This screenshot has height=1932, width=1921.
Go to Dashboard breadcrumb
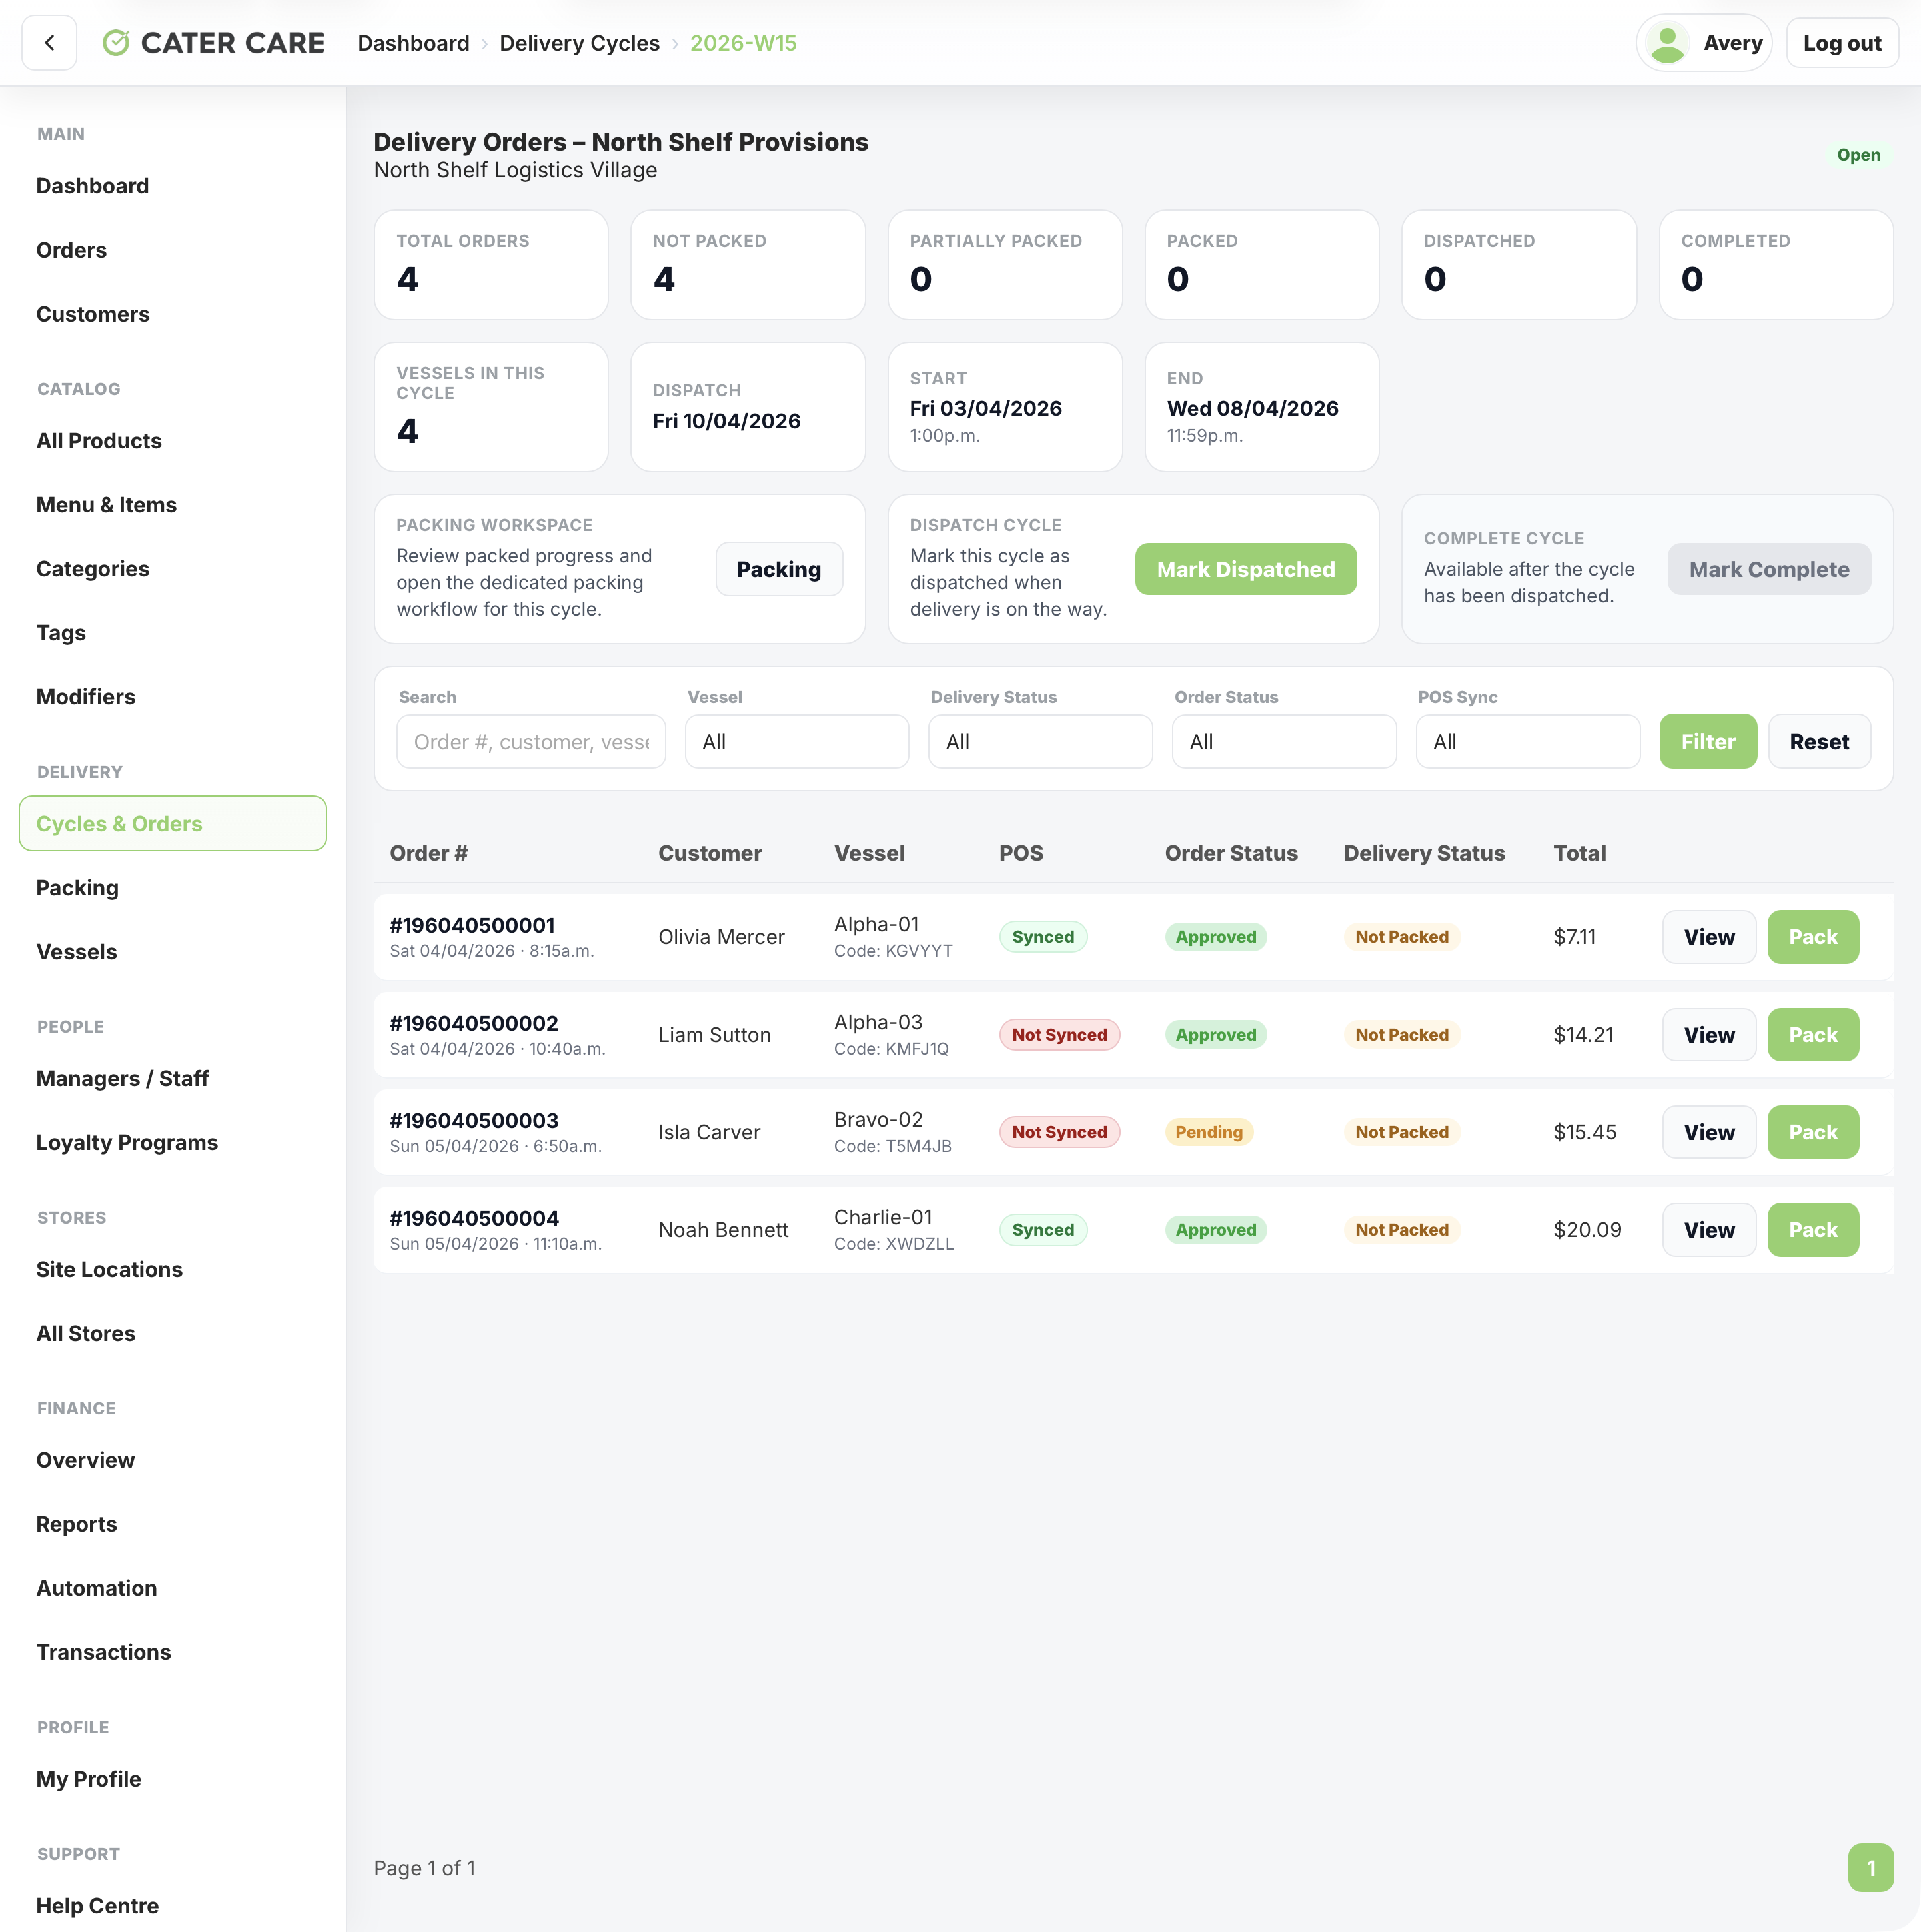pyautogui.click(x=413, y=43)
